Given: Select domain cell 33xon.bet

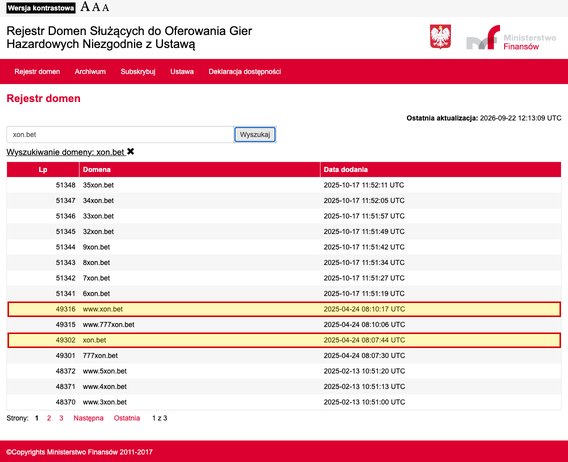Looking at the screenshot, I should (x=98, y=216).
